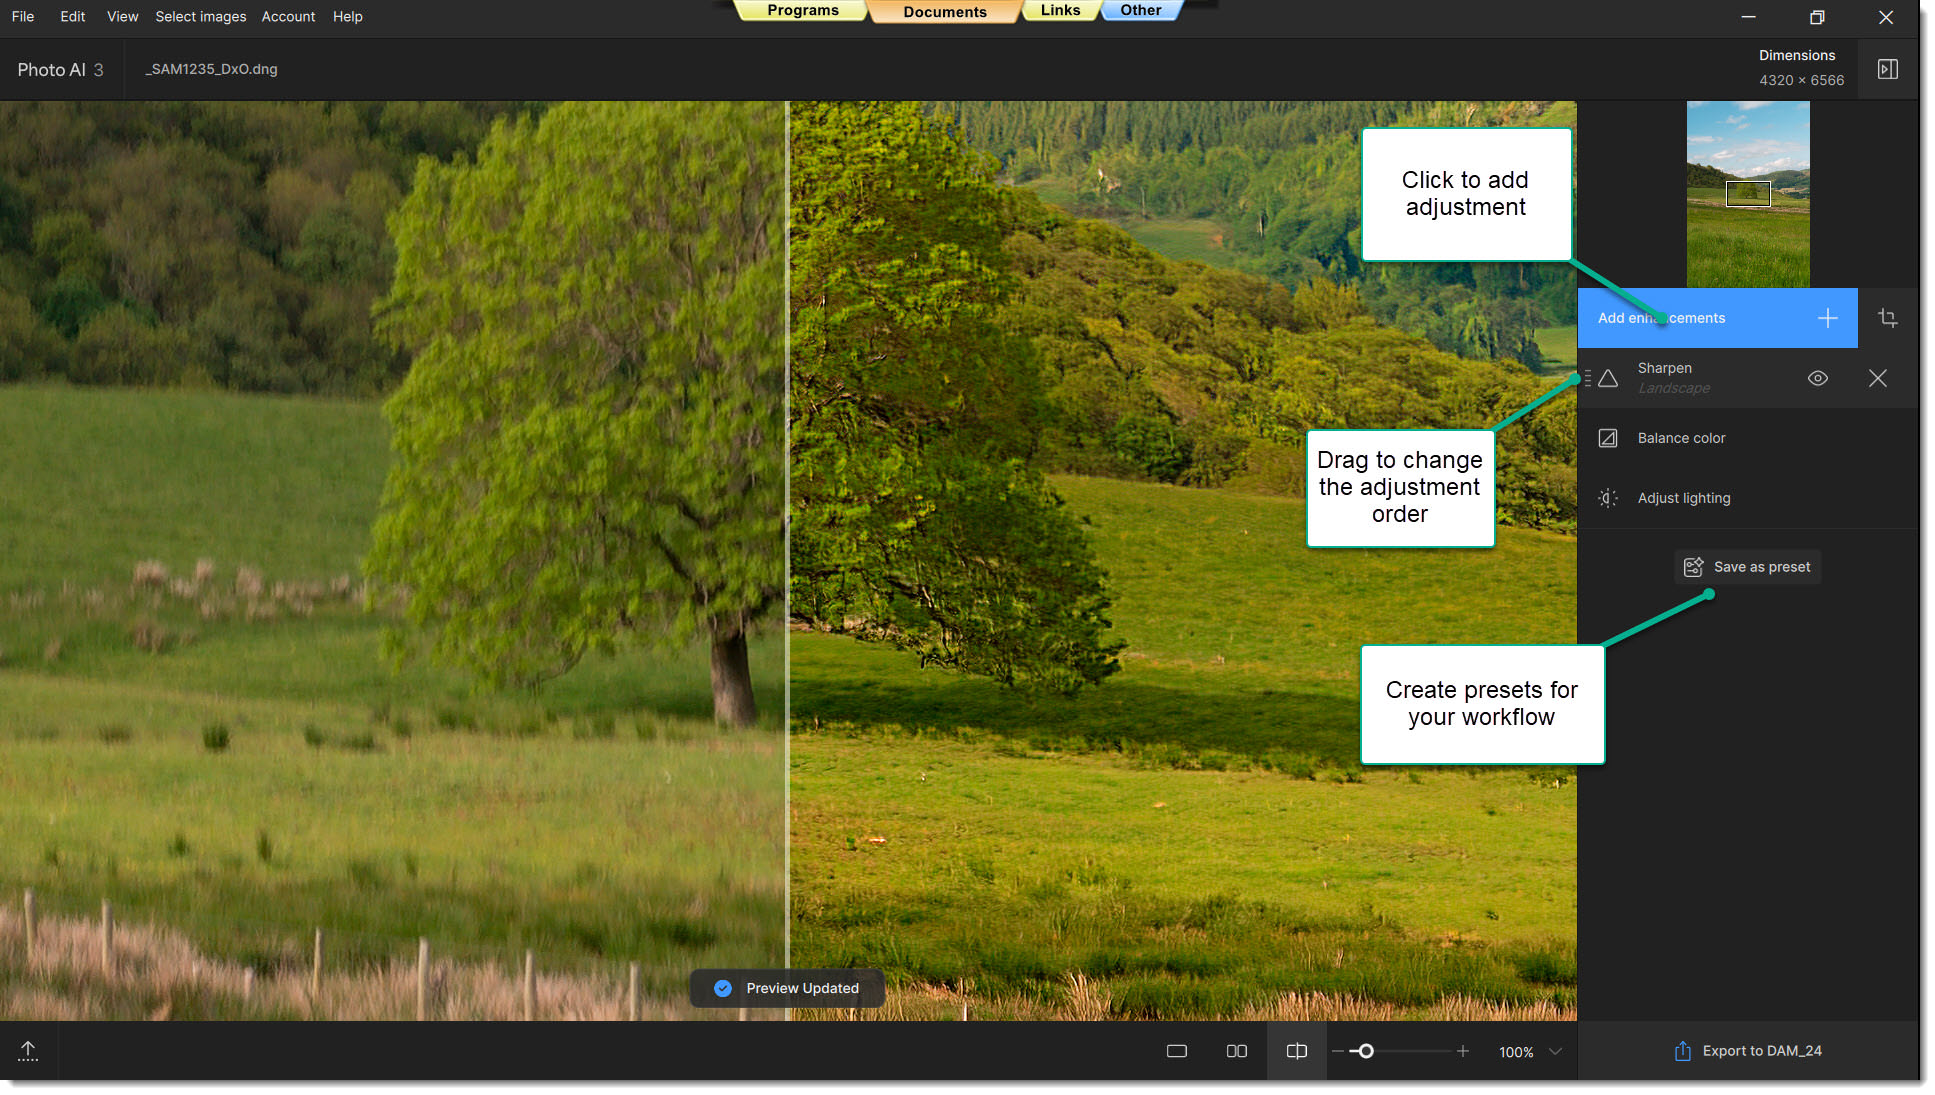Click the Photo AI 3 title

click(x=60, y=69)
